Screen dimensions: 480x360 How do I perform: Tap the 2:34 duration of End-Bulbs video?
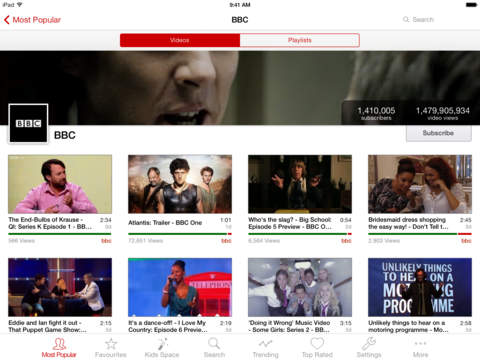click(x=106, y=220)
